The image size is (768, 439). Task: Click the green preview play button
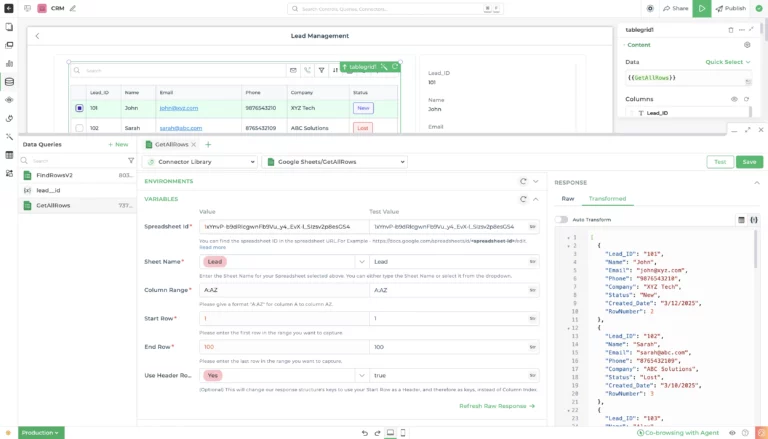[x=703, y=8]
